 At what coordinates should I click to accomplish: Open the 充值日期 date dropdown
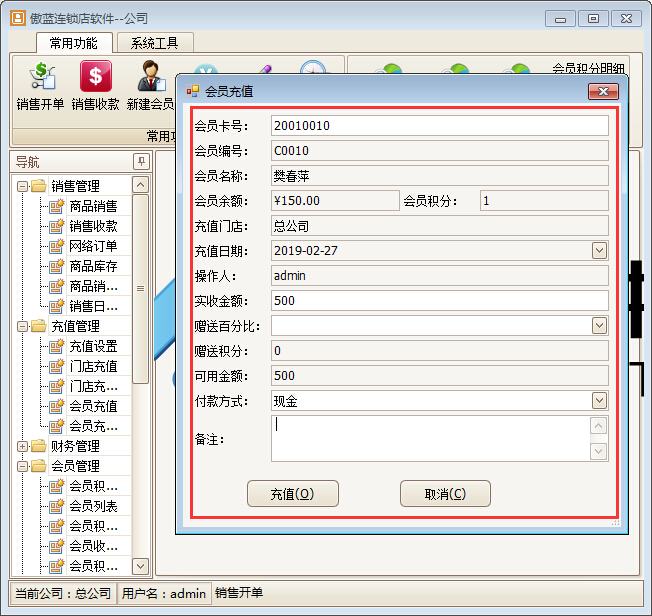pos(599,250)
